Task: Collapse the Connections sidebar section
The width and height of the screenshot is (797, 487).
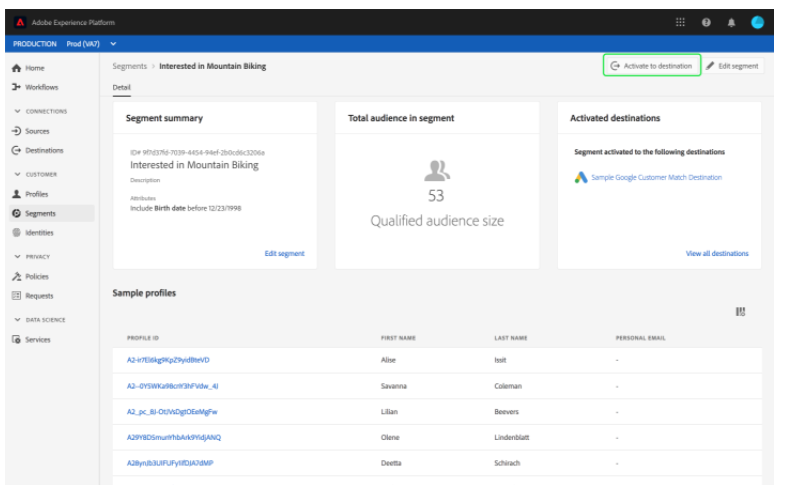Action: pyautogui.click(x=17, y=111)
